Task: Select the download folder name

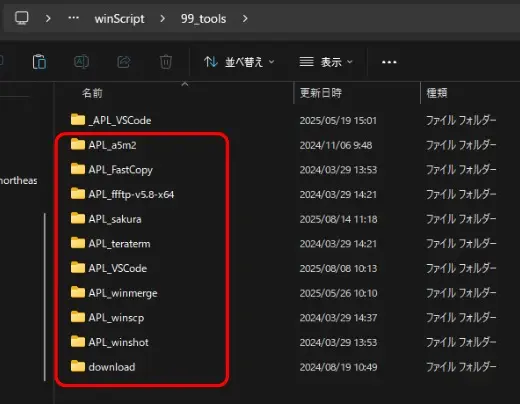Action: pyautogui.click(x=112, y=367)
